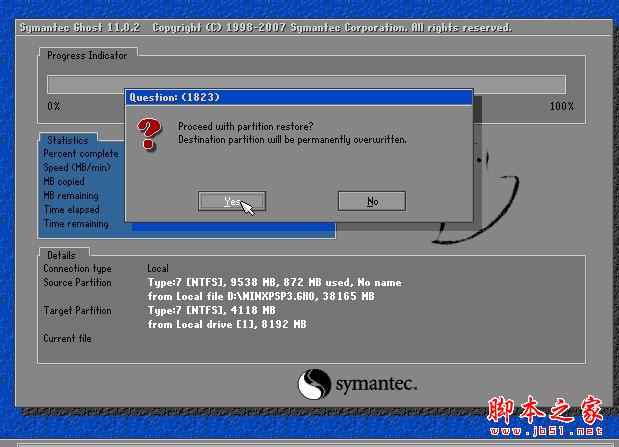Cancel the restore with No button
The width and height of the screenshot is (619, 447).
pos(371,201)
